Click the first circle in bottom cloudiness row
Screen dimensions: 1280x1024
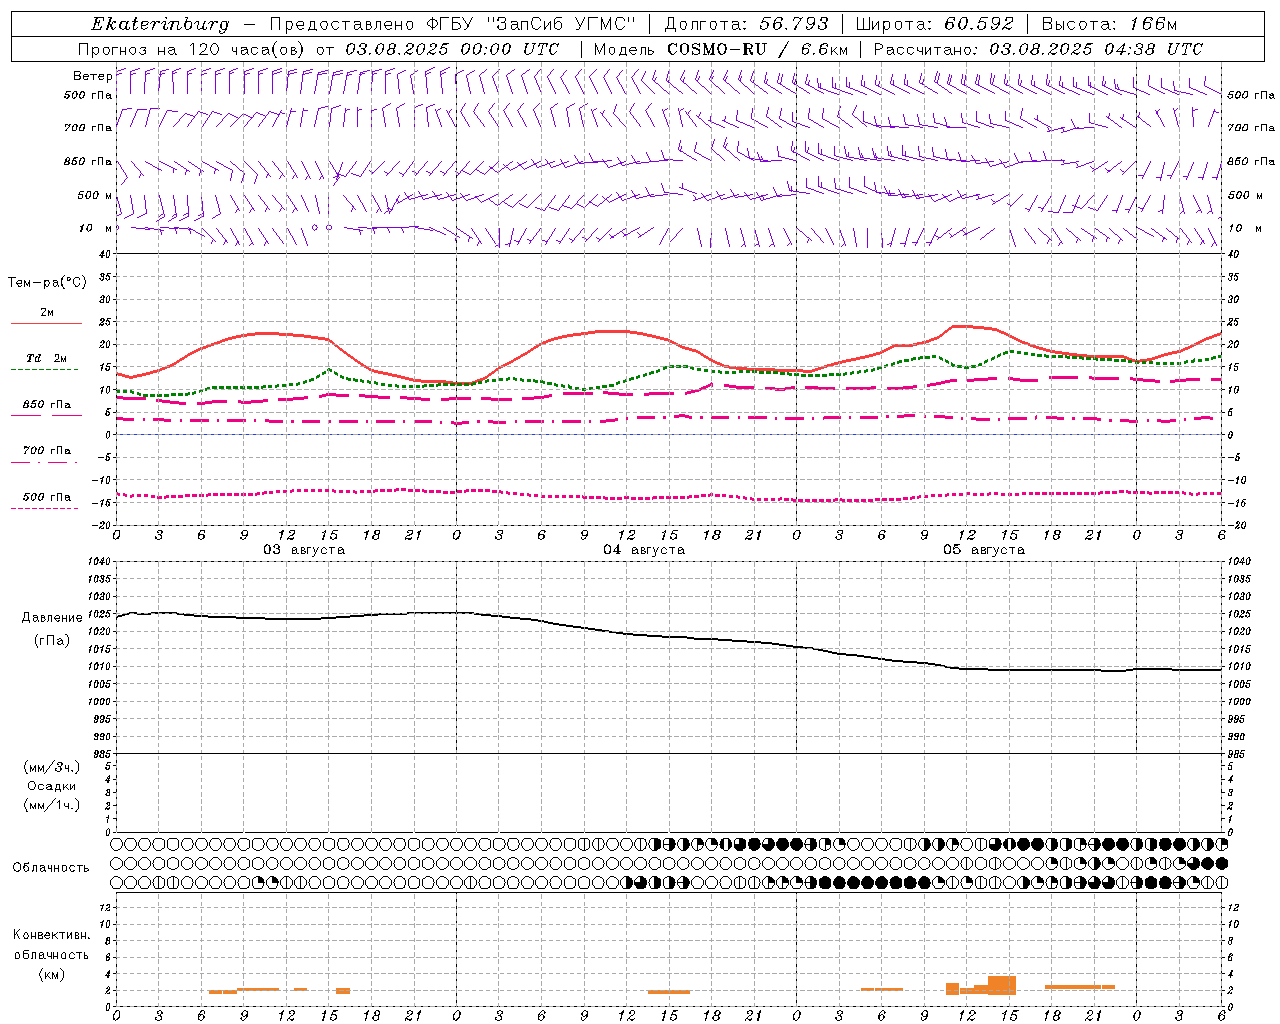pyautogui.click(x=117, y=882)
